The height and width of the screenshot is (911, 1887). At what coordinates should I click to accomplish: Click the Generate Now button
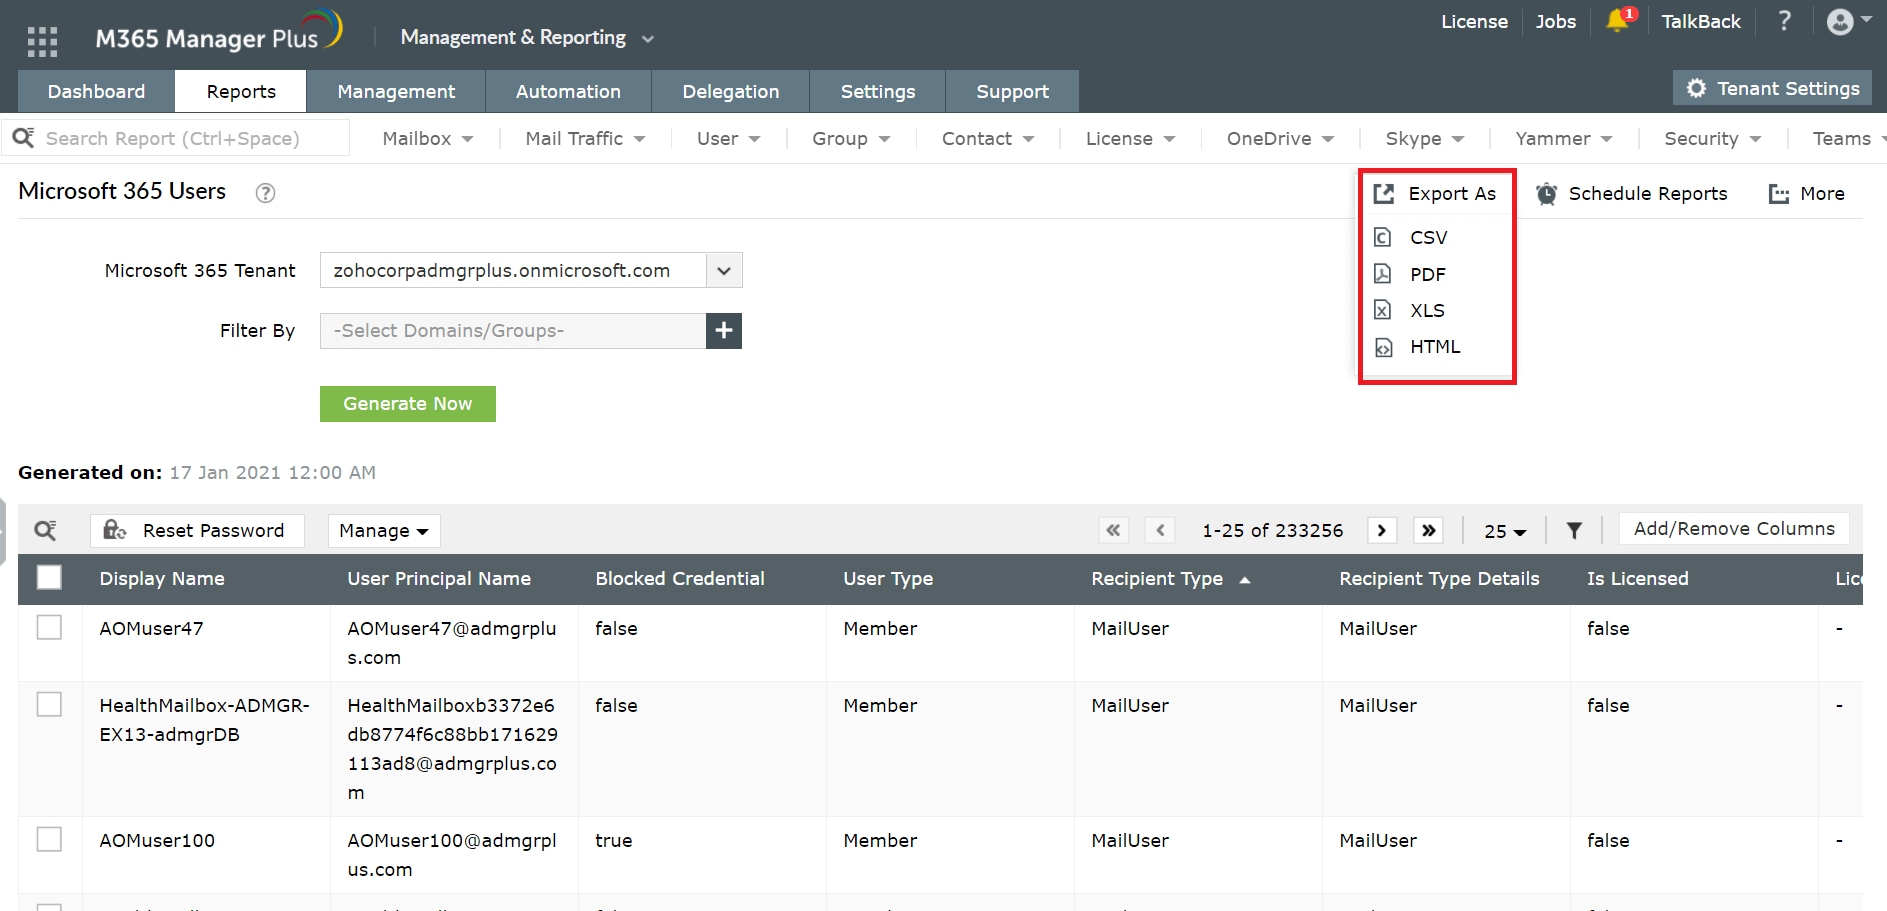pyautogui.click(x=408, y=404)
